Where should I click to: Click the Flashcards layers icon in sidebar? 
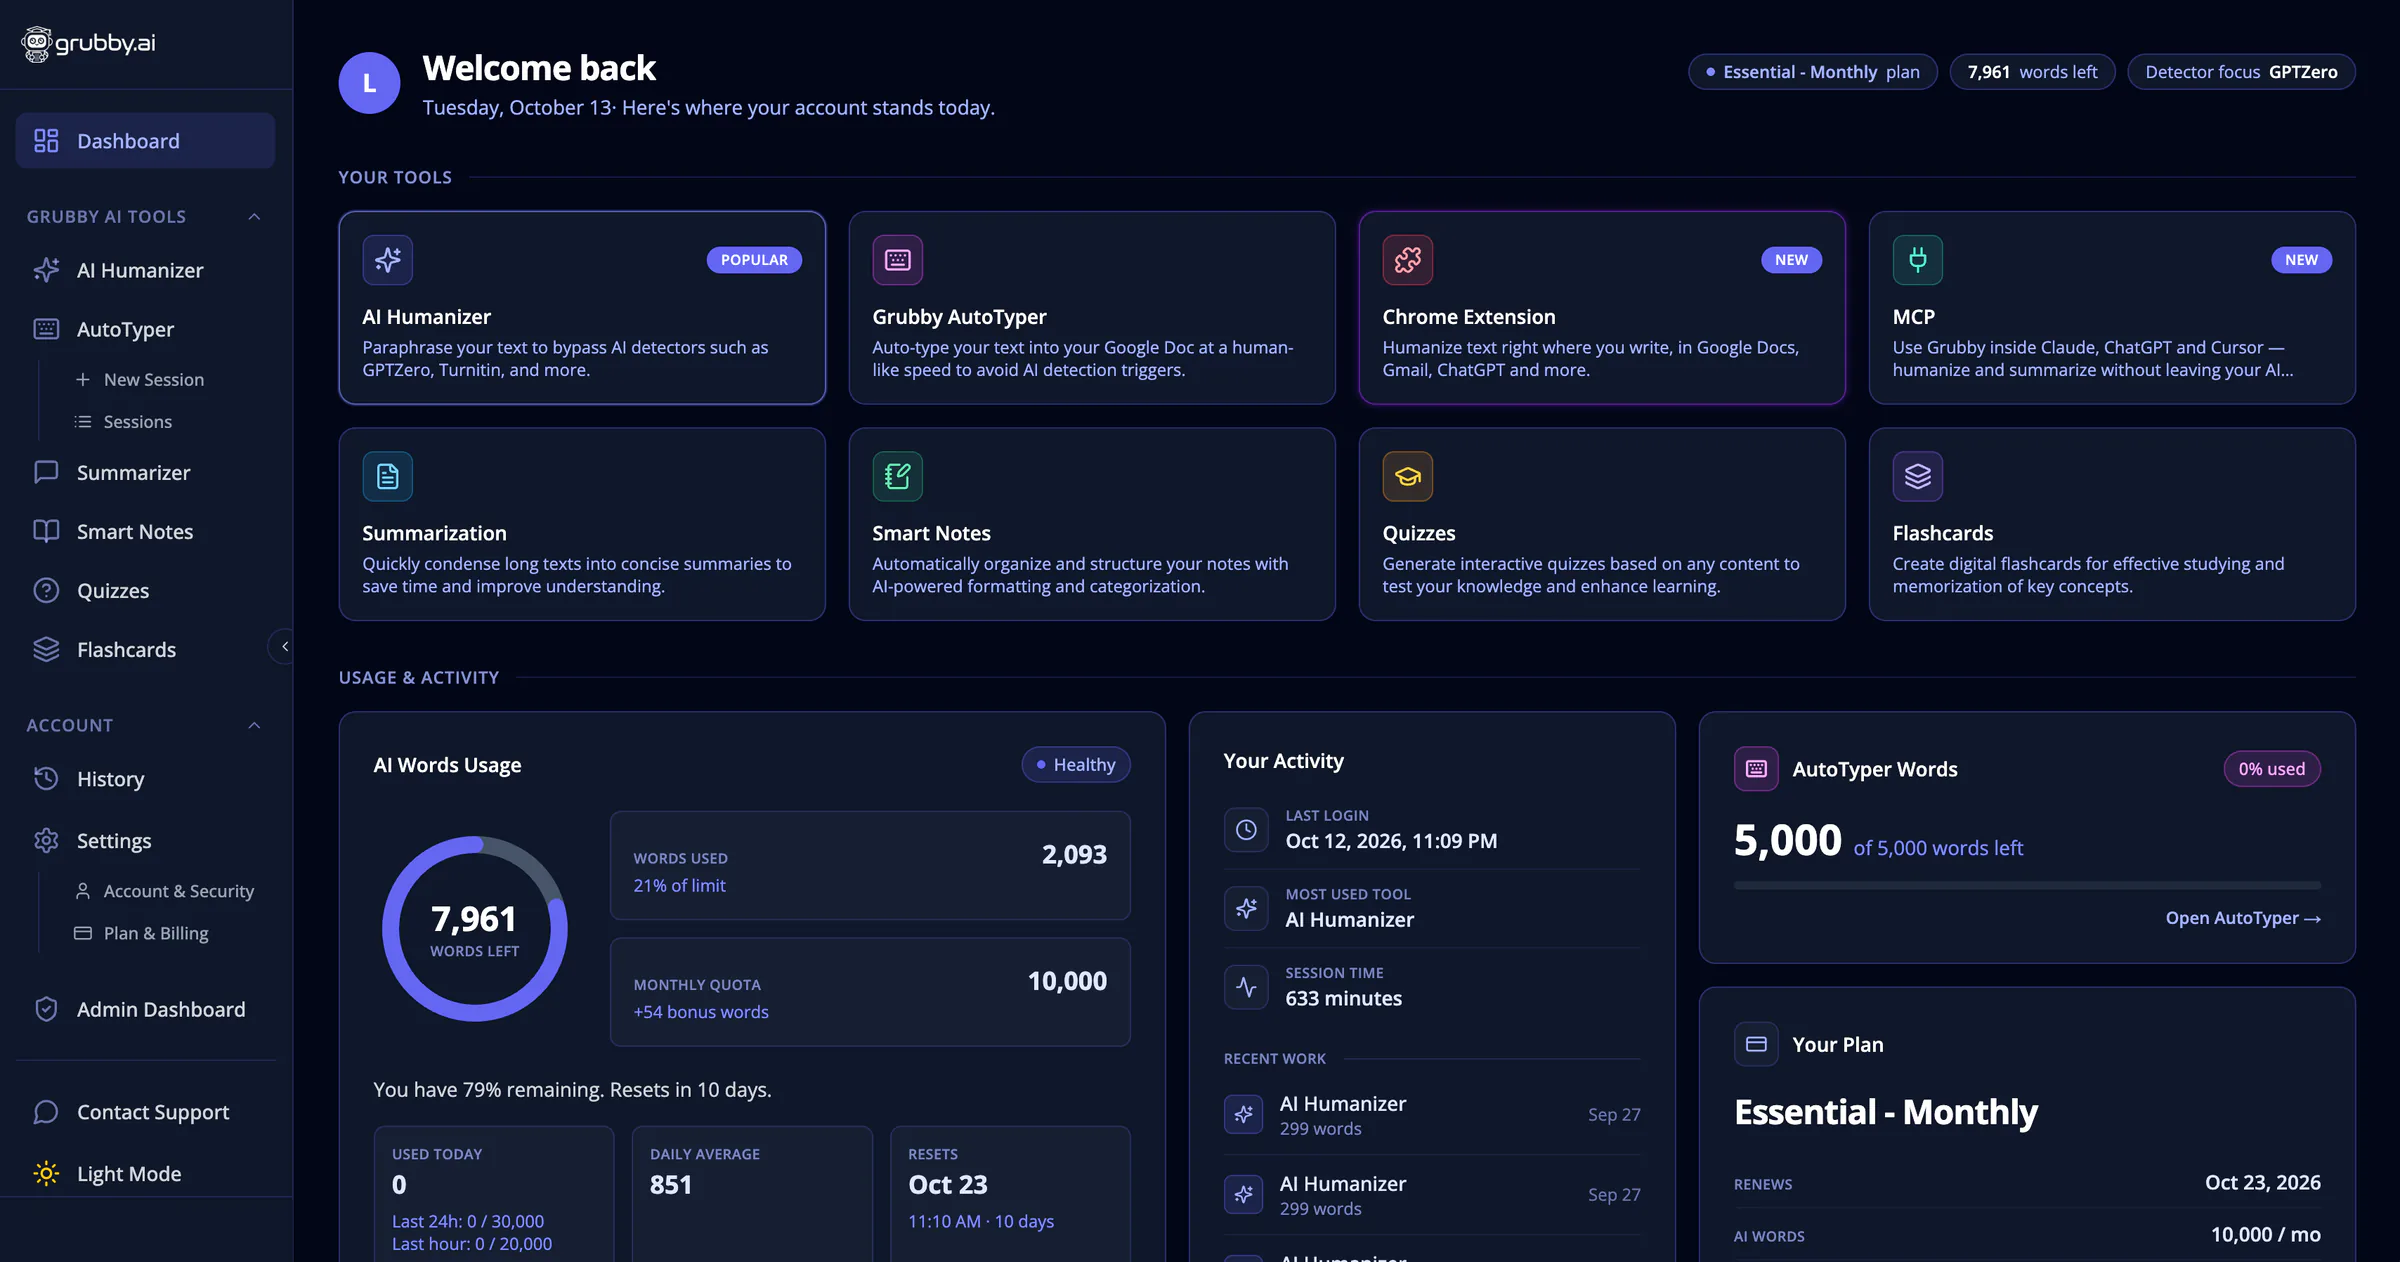(46, 649)
